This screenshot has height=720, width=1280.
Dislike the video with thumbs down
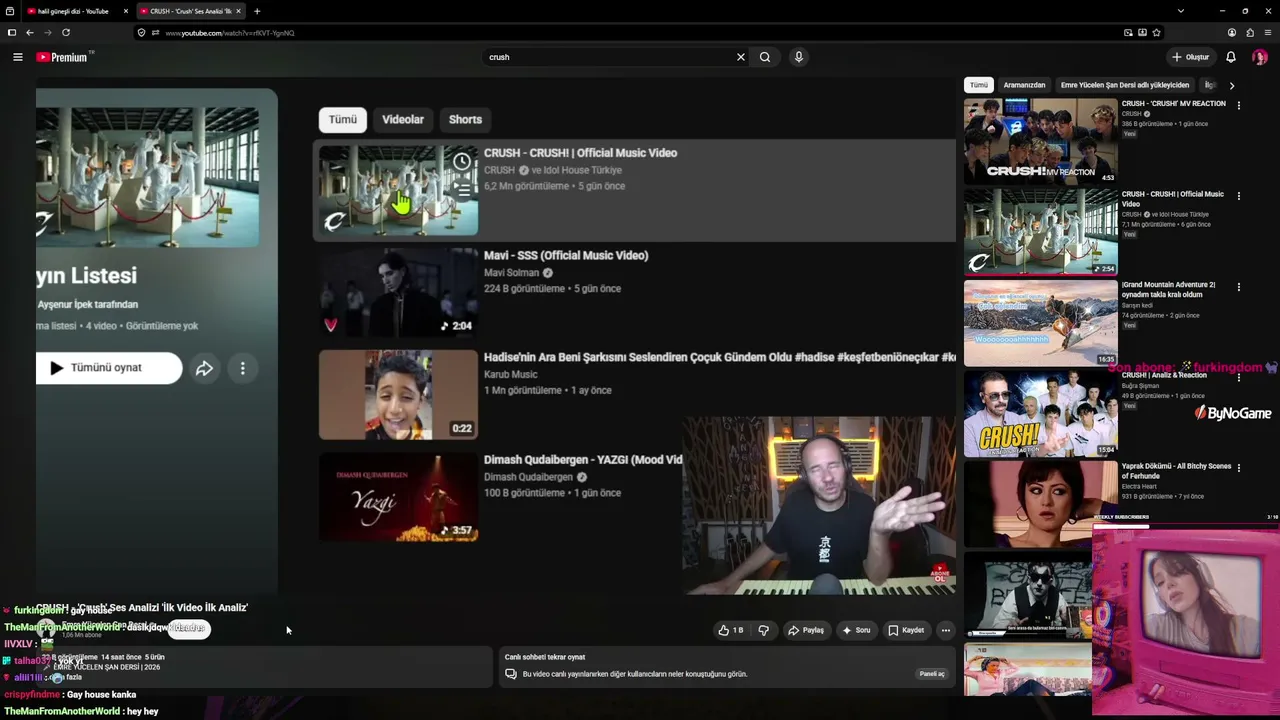(x=763, y=630)
